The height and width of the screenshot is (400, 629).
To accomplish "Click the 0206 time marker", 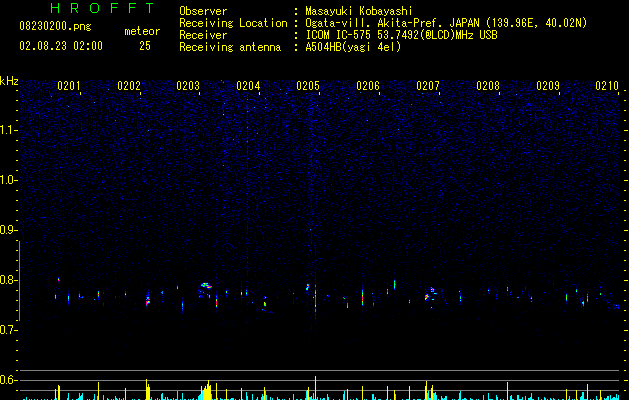I will 368,86.
